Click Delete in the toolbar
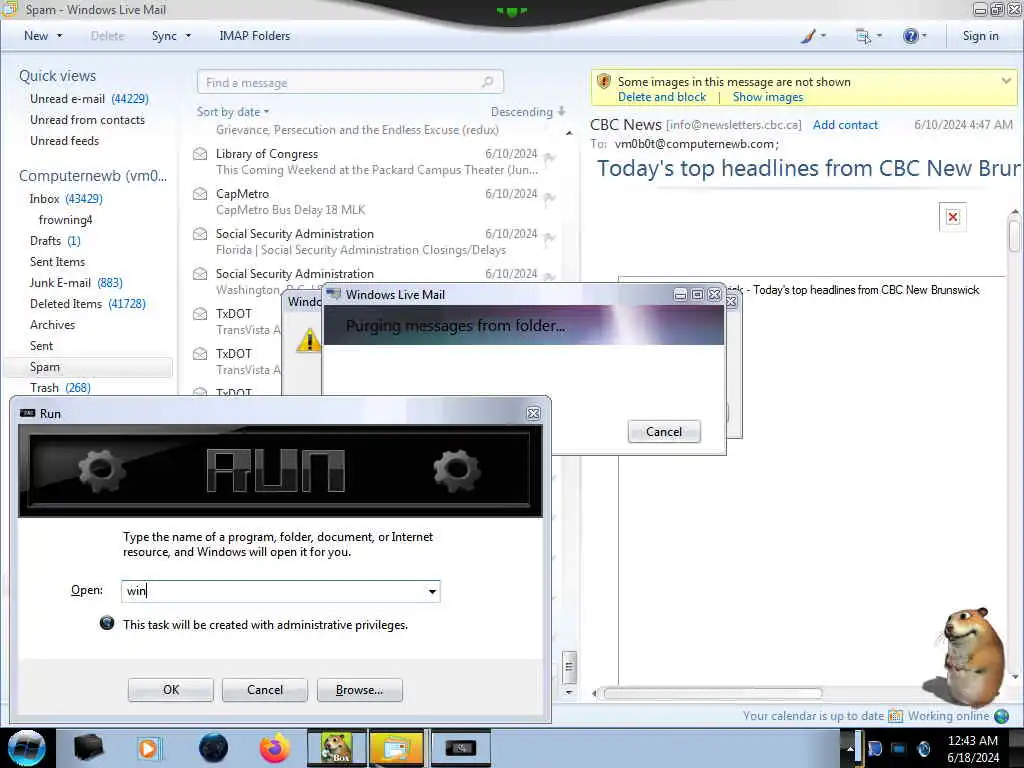Screen dimensions: 1024x768 [108, 36]
